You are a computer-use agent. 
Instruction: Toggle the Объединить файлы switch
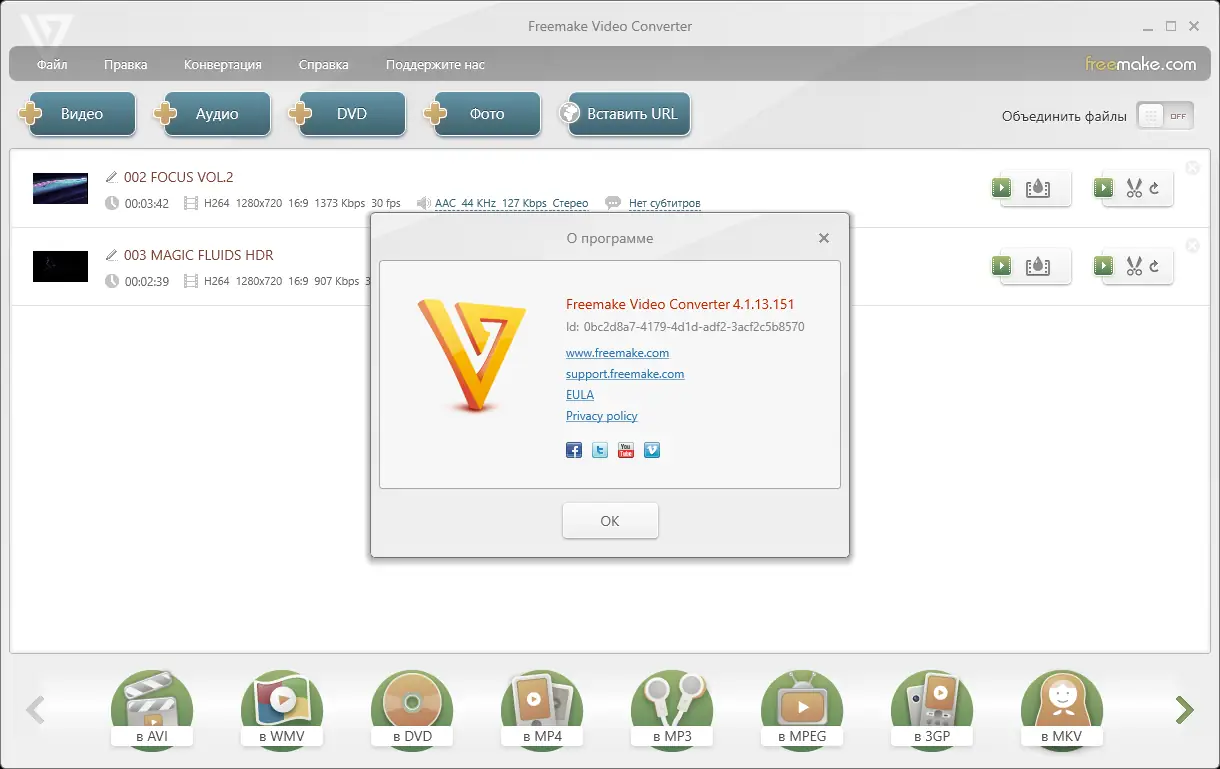coord(1165,116)
